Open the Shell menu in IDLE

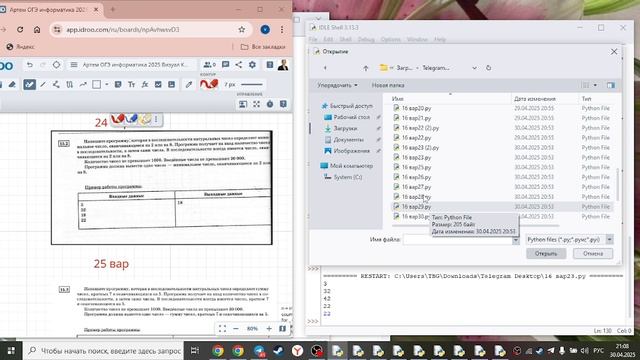point(345,39)
